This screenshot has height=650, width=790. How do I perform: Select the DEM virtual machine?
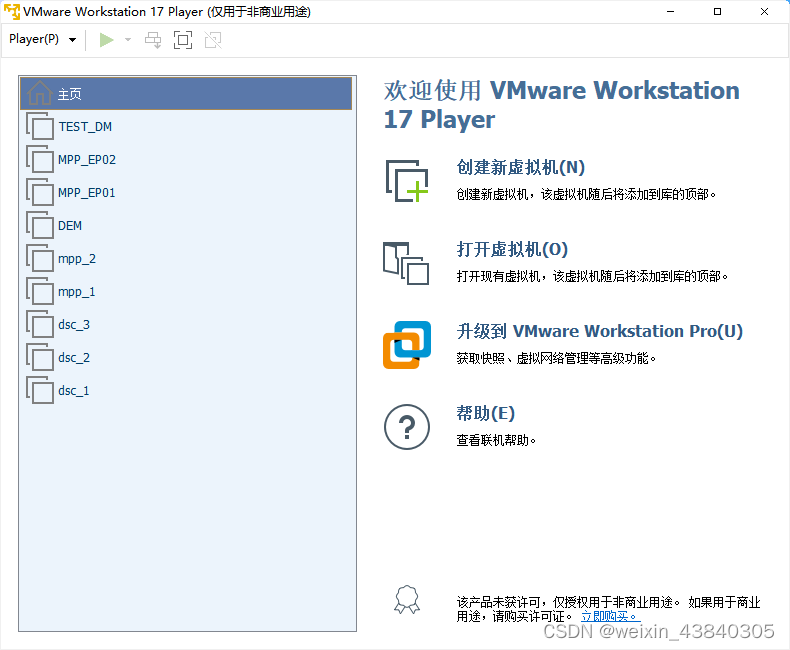186,226
